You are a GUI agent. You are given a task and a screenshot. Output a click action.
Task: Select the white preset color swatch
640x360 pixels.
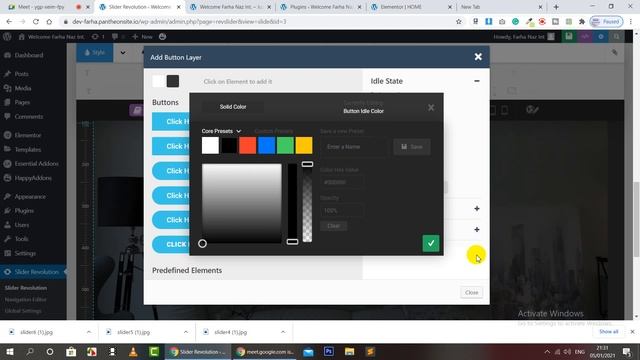point(210,145)
